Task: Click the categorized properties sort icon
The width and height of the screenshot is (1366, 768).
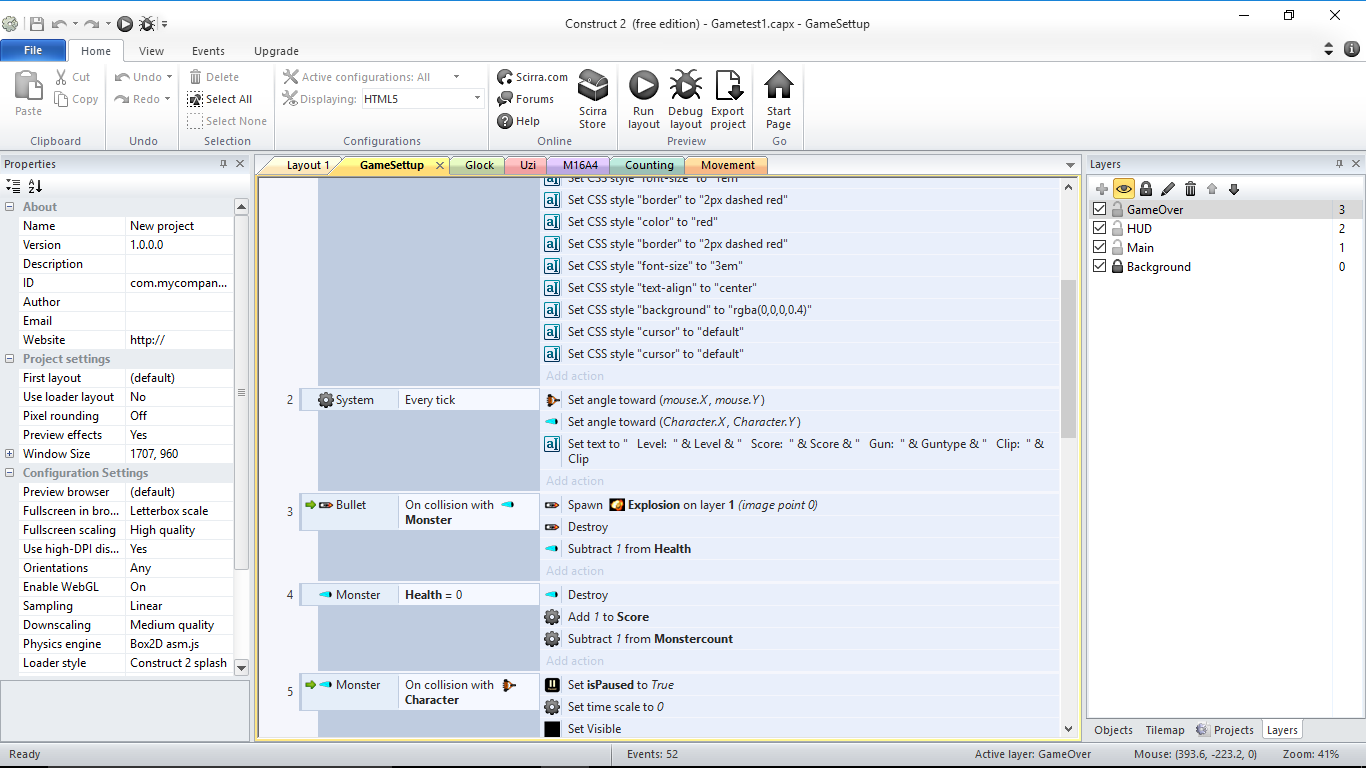Action: tap(13, 186)
